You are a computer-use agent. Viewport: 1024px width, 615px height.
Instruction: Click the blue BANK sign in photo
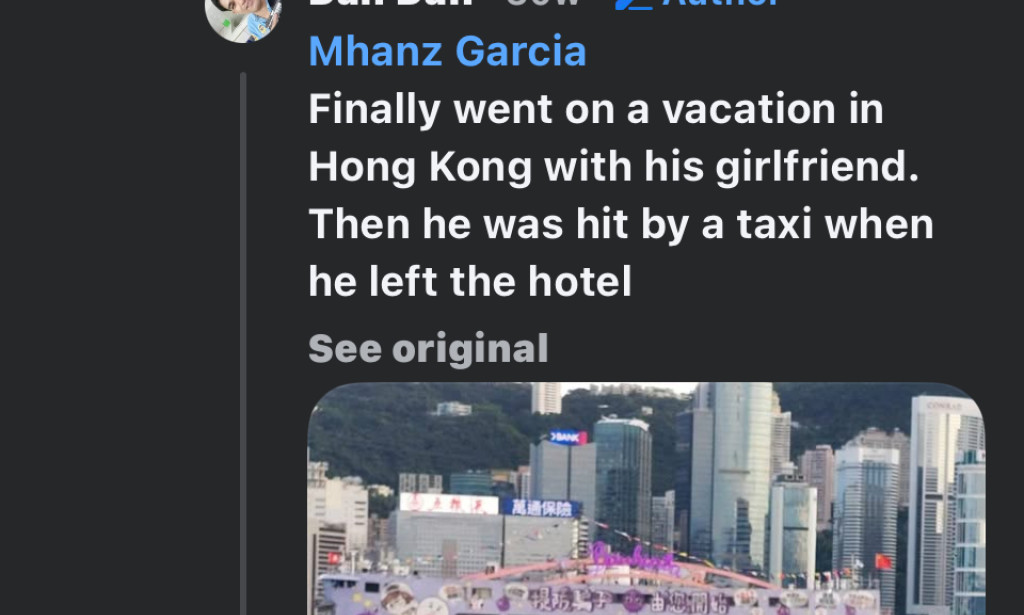[568, 437]
